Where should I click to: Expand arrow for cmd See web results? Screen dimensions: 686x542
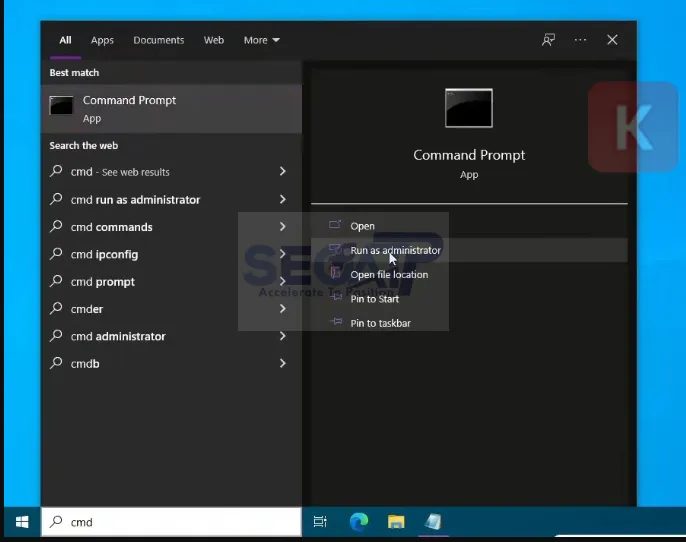coord(283,171)
